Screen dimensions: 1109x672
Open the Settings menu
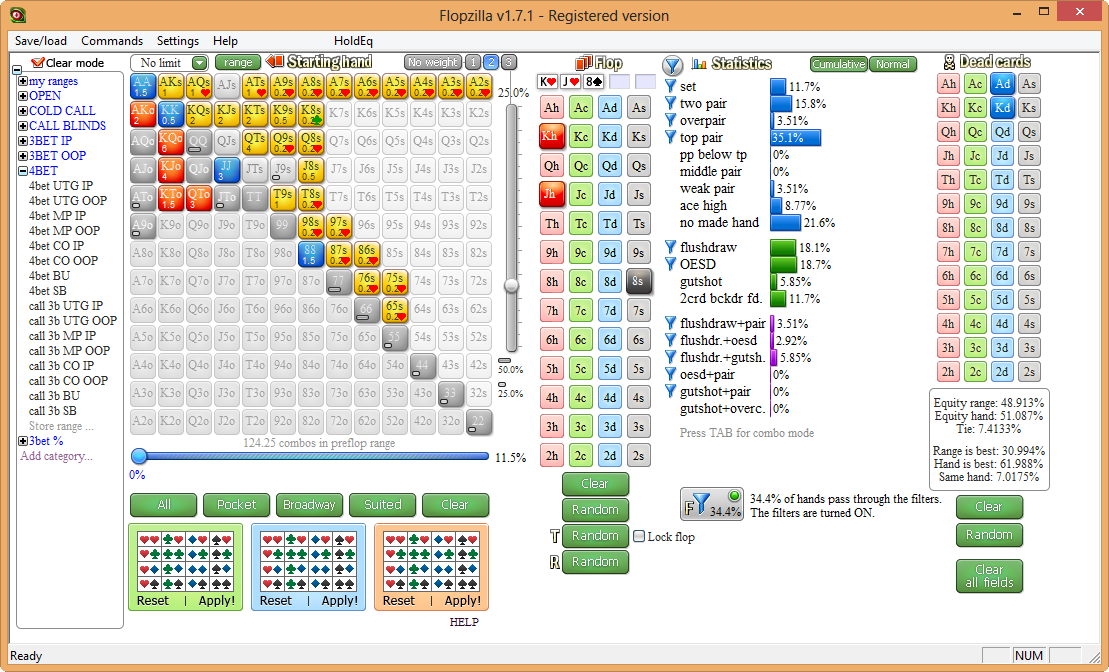click(x=178, y=41)
